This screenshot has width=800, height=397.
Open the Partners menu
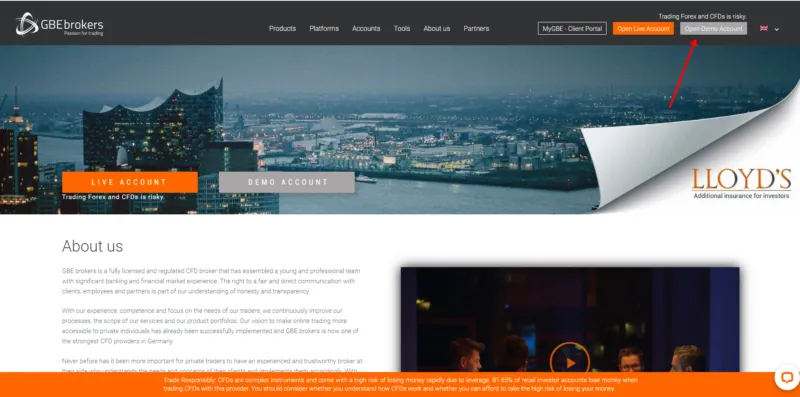476,29
